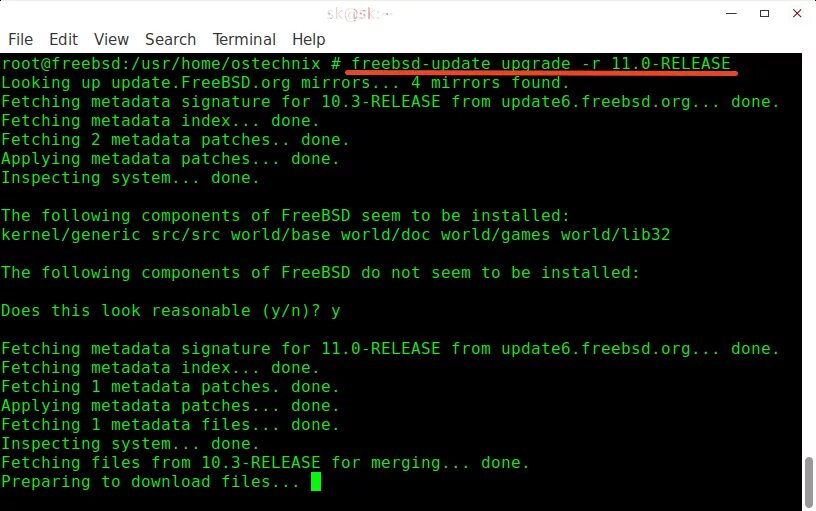Viewport: 816px width, 511px height.
Task: Close the terminal window
Action: pos(797,14)
